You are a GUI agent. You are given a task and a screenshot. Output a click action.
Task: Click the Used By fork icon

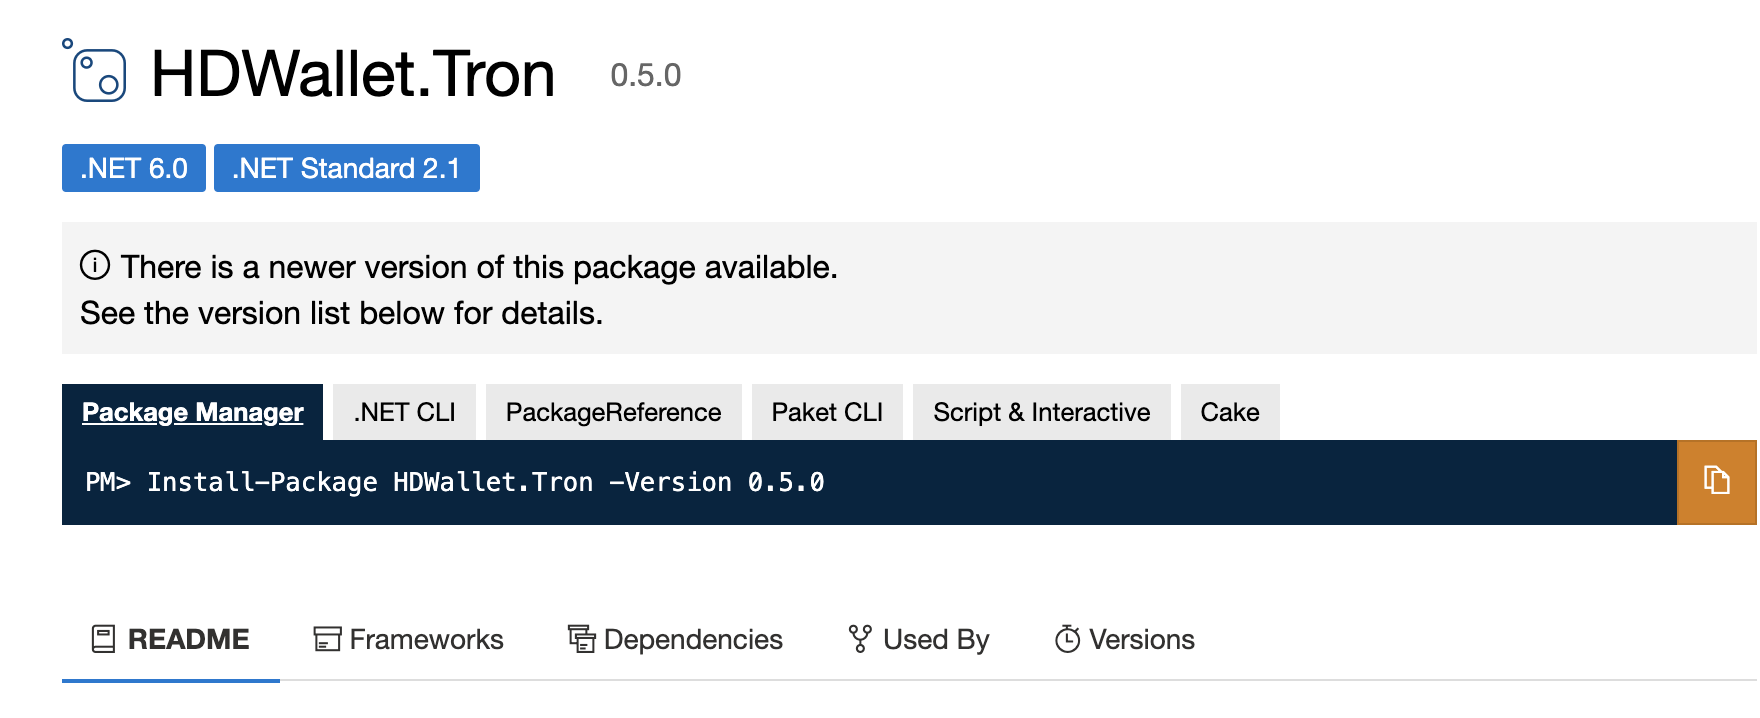click(x=859, y=639)
